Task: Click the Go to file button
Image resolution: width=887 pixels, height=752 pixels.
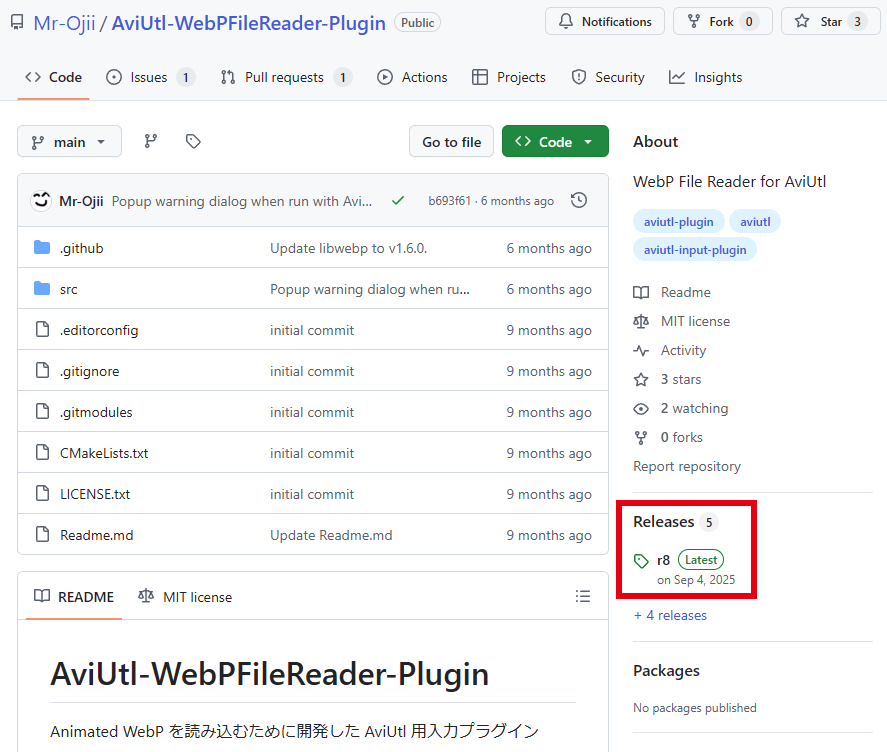Action: tap(451, 142)
